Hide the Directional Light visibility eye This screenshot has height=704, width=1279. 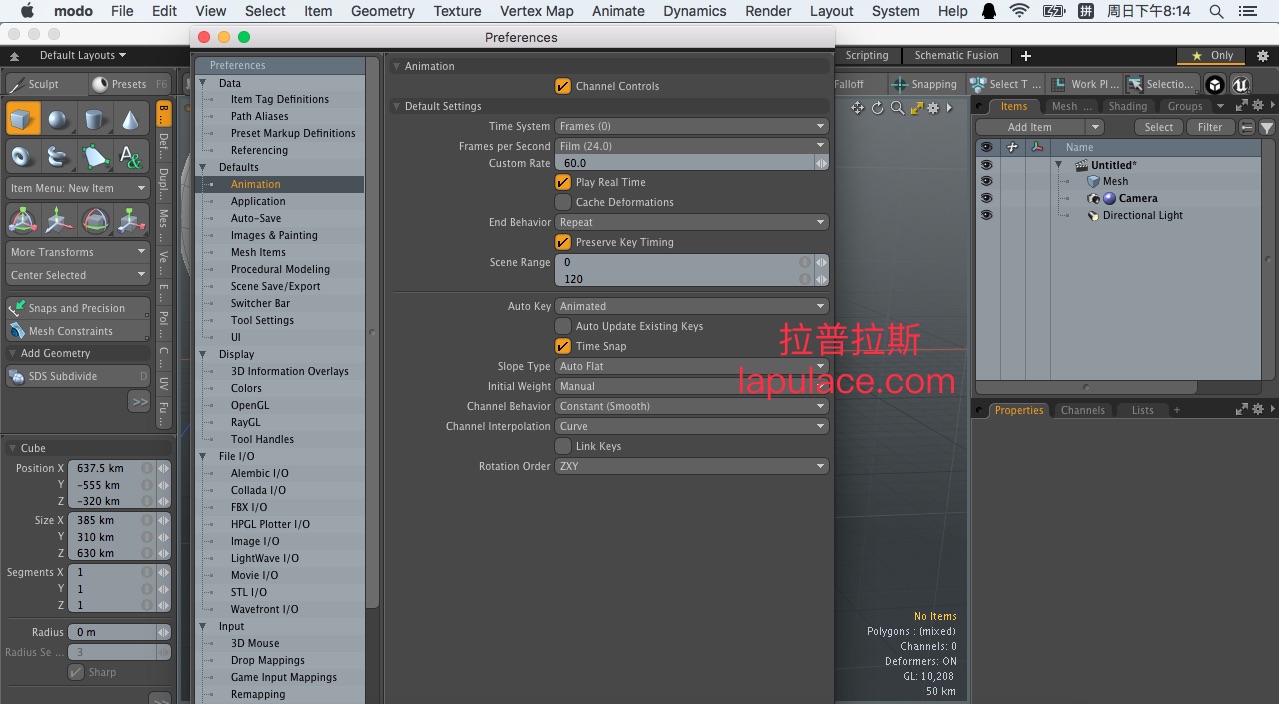(987, 215)
